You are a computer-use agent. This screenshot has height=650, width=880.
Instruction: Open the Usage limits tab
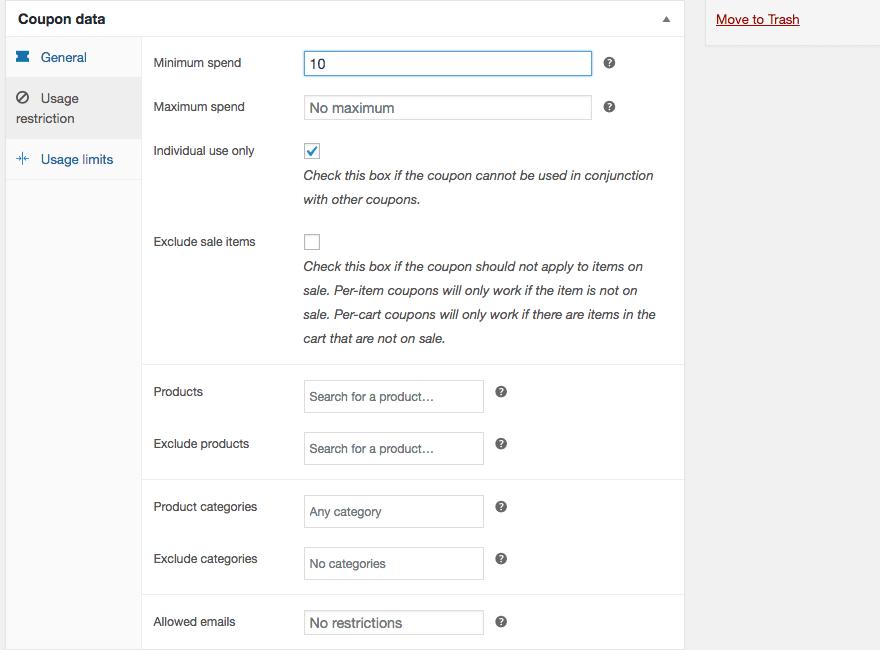click(x=76, y=160)
